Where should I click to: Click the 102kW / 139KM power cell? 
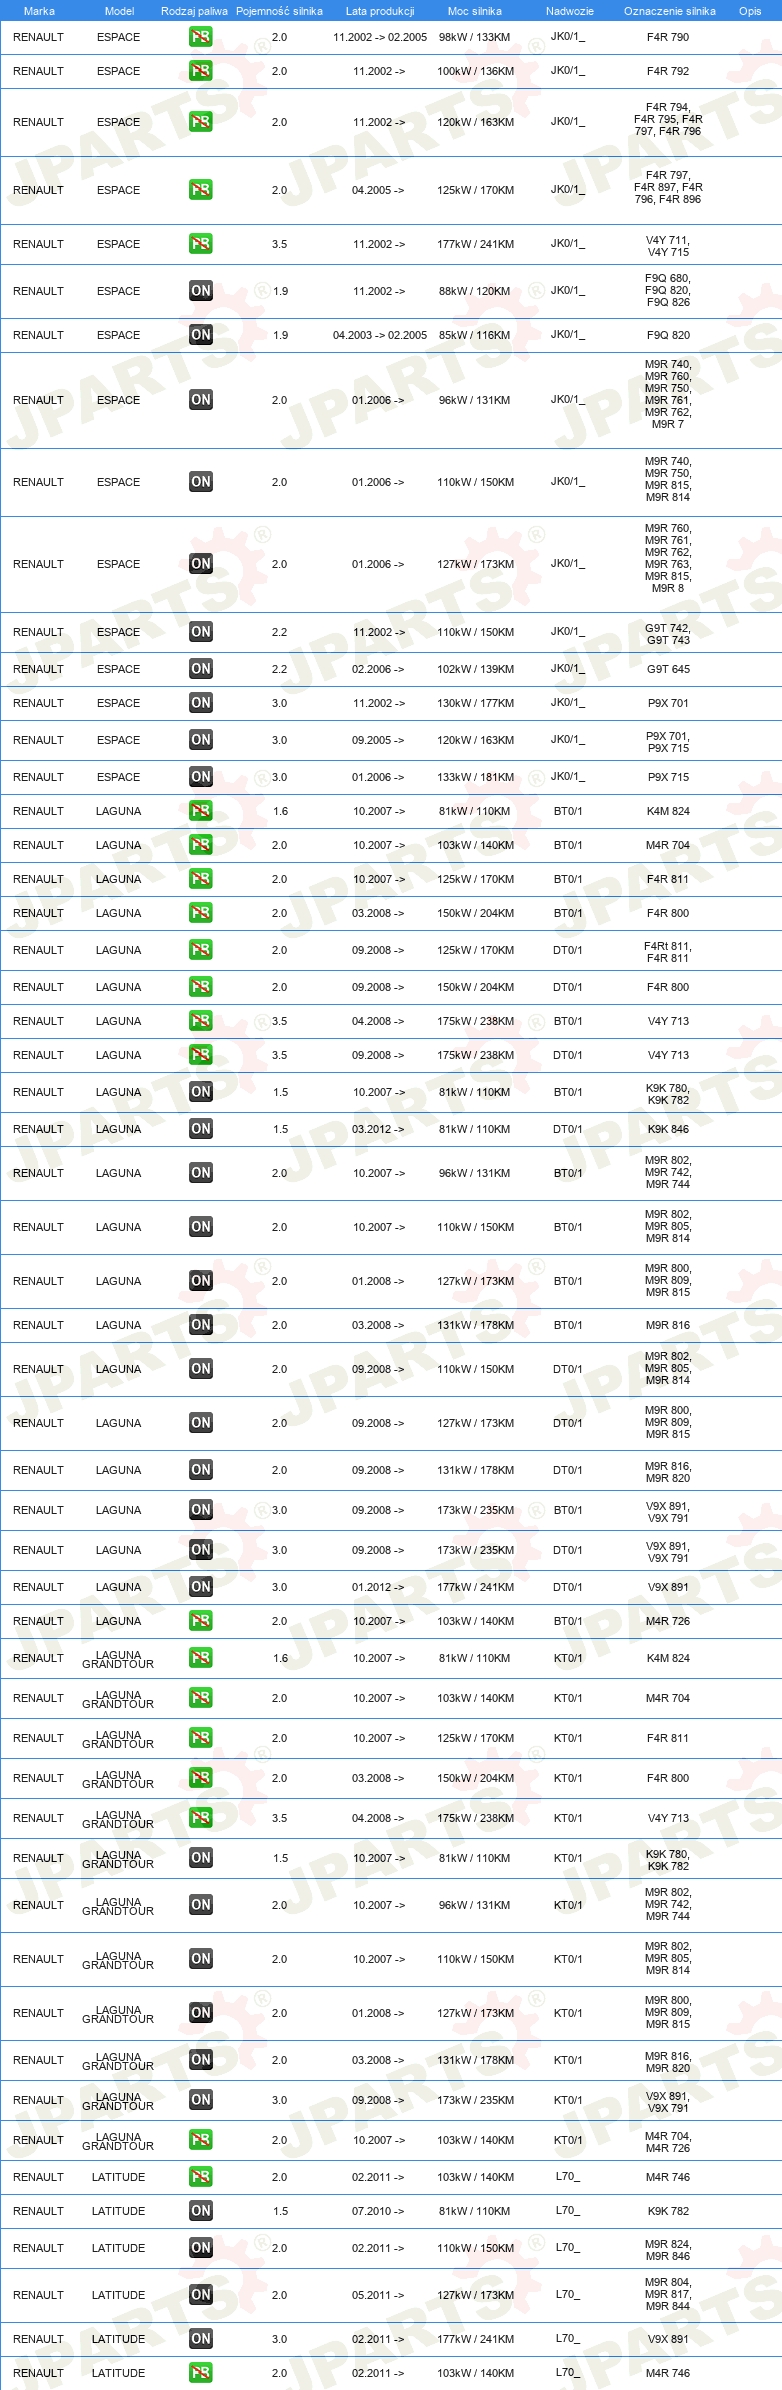point(476,669)
